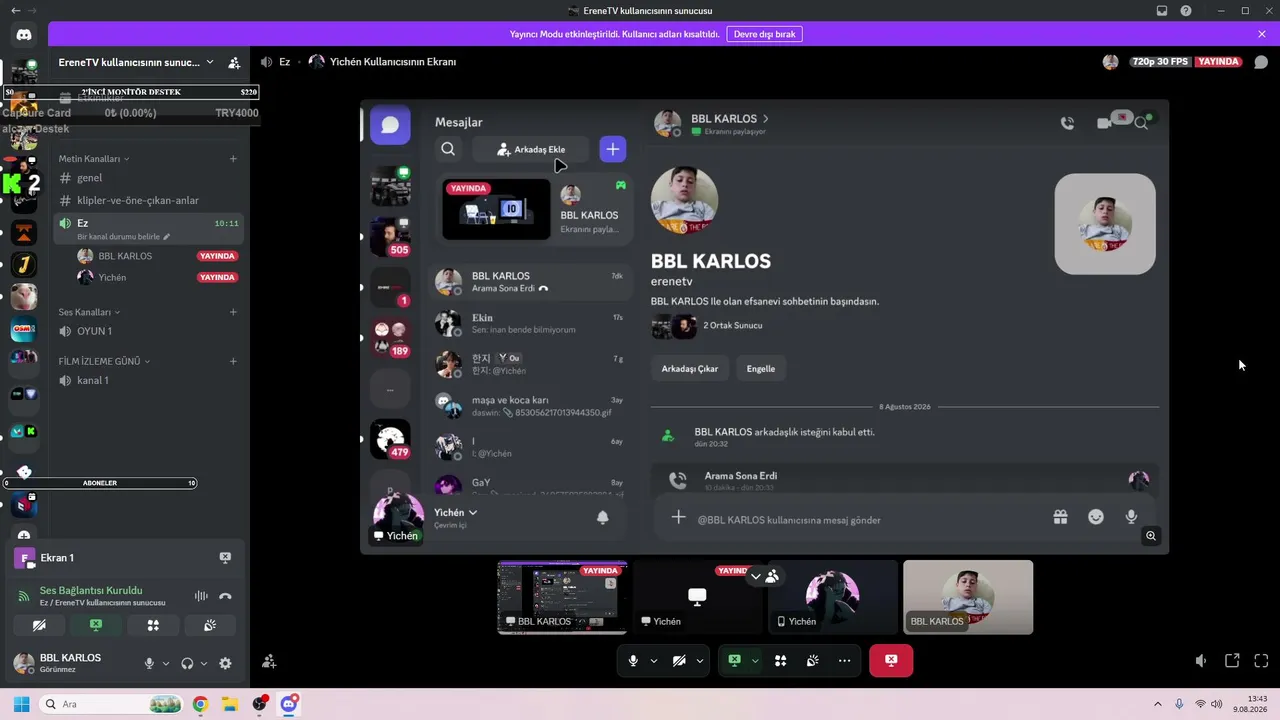Open screen share options chevron in call controls
1280x720 pixels.
click(x=755, y=661)
